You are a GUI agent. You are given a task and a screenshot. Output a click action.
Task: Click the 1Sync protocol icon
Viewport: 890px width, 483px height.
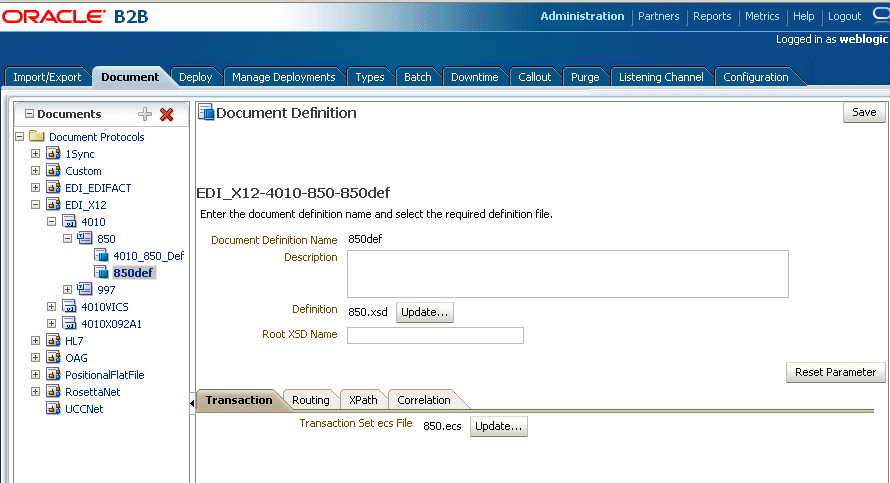coord(53,153)
